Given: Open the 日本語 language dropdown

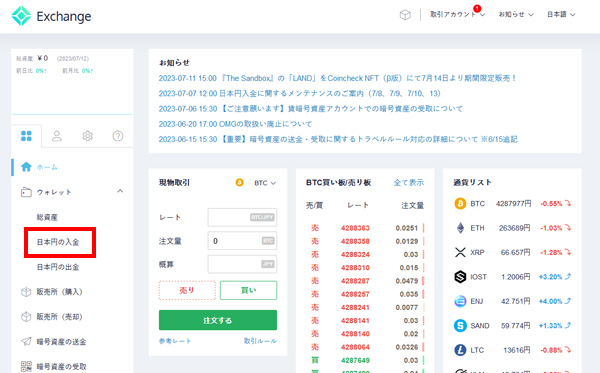Looking at the screenshot, I should tap(561, 15).
